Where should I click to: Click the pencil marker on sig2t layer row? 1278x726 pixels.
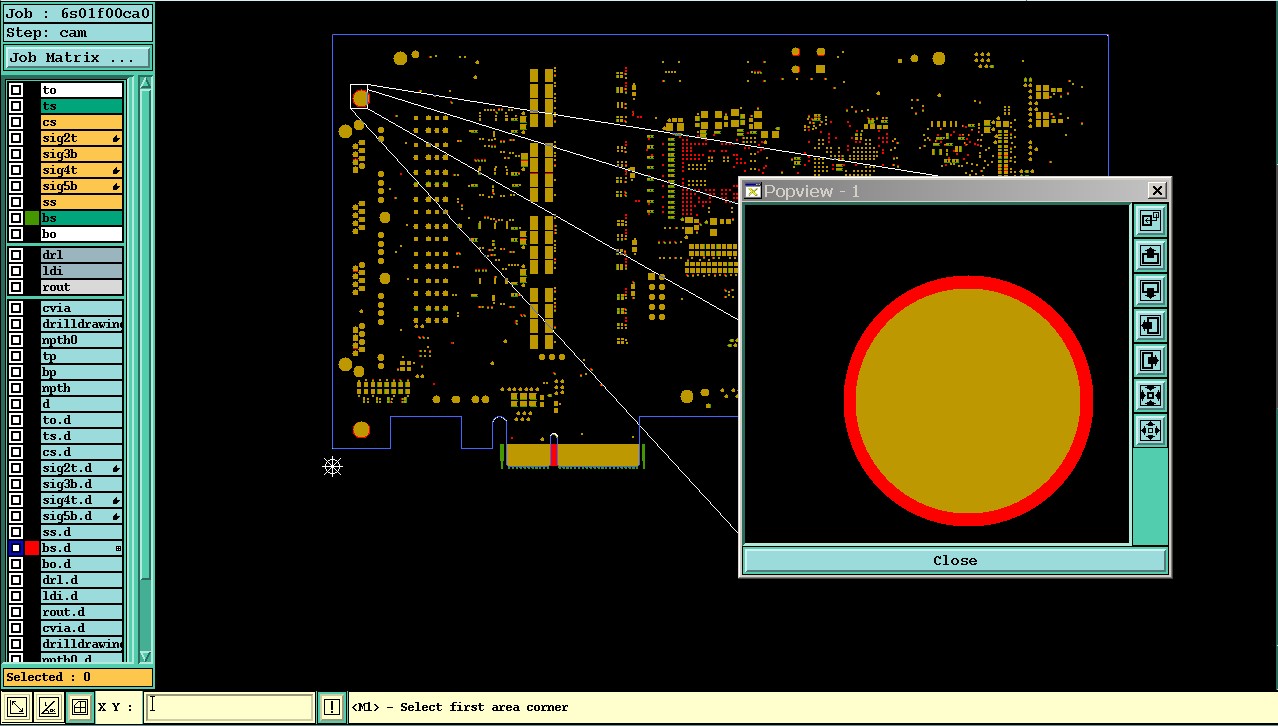point(116,138)
